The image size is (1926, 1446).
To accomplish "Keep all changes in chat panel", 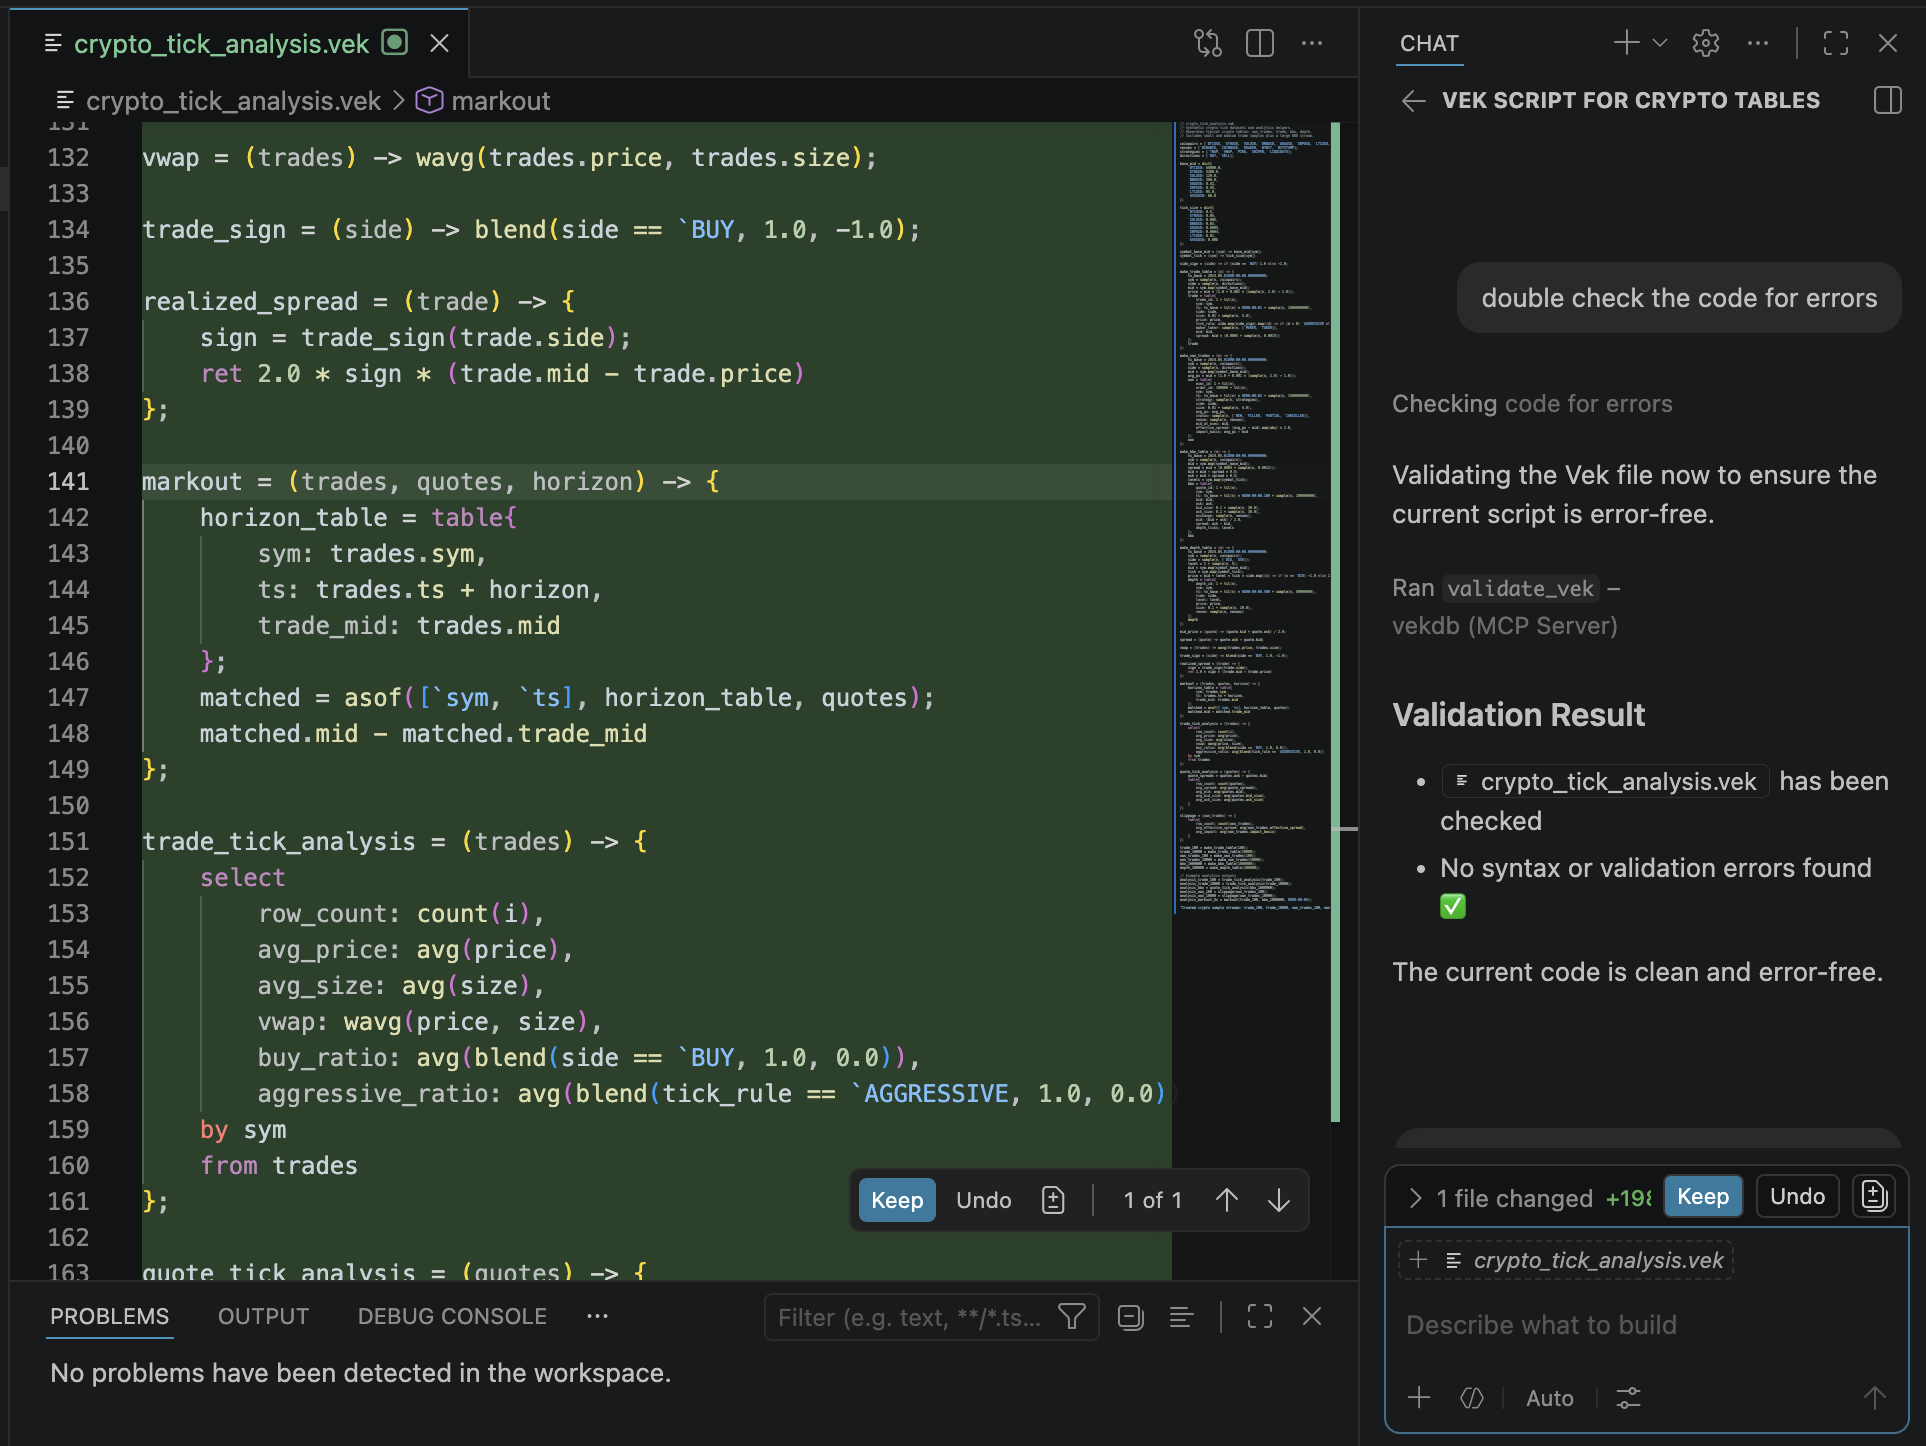I will pyautogui.click(x=1703, y=1196).
